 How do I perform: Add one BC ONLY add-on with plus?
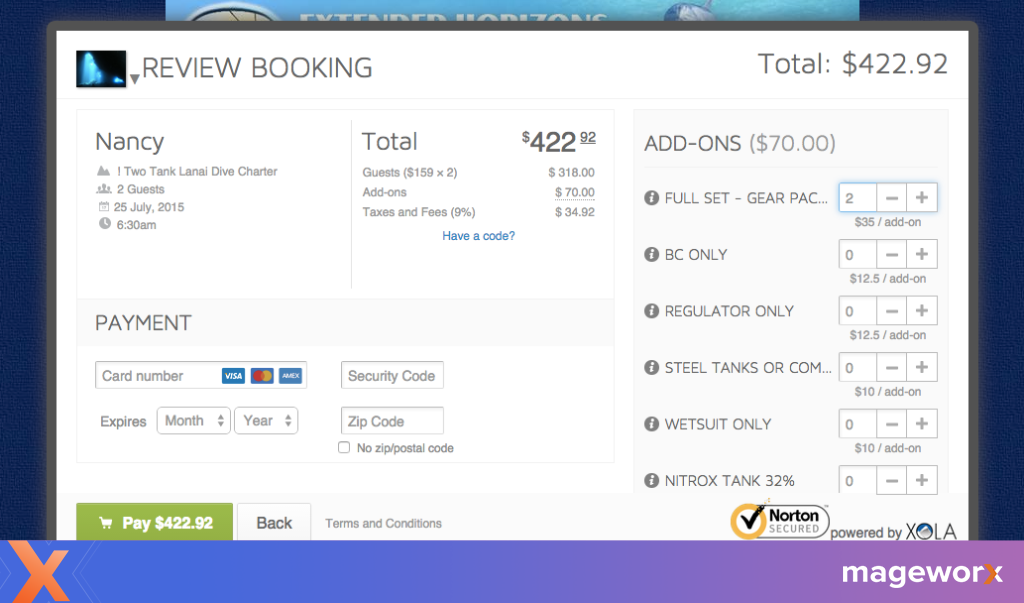click(921, 254)
